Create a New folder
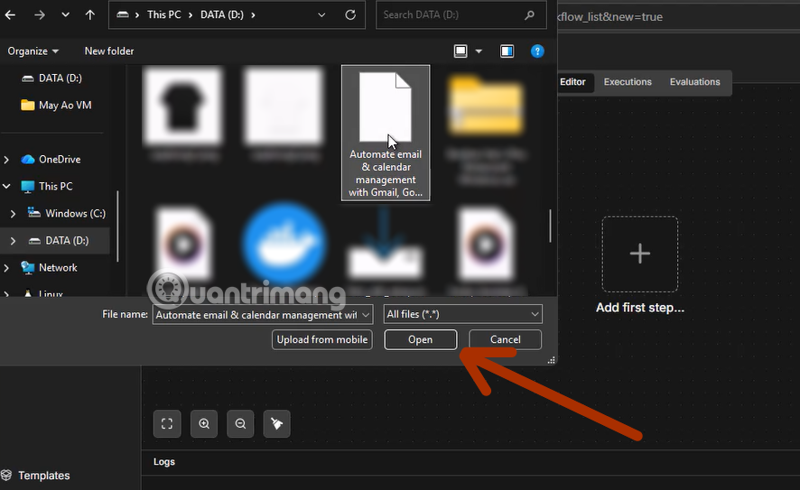 [109, 51]
